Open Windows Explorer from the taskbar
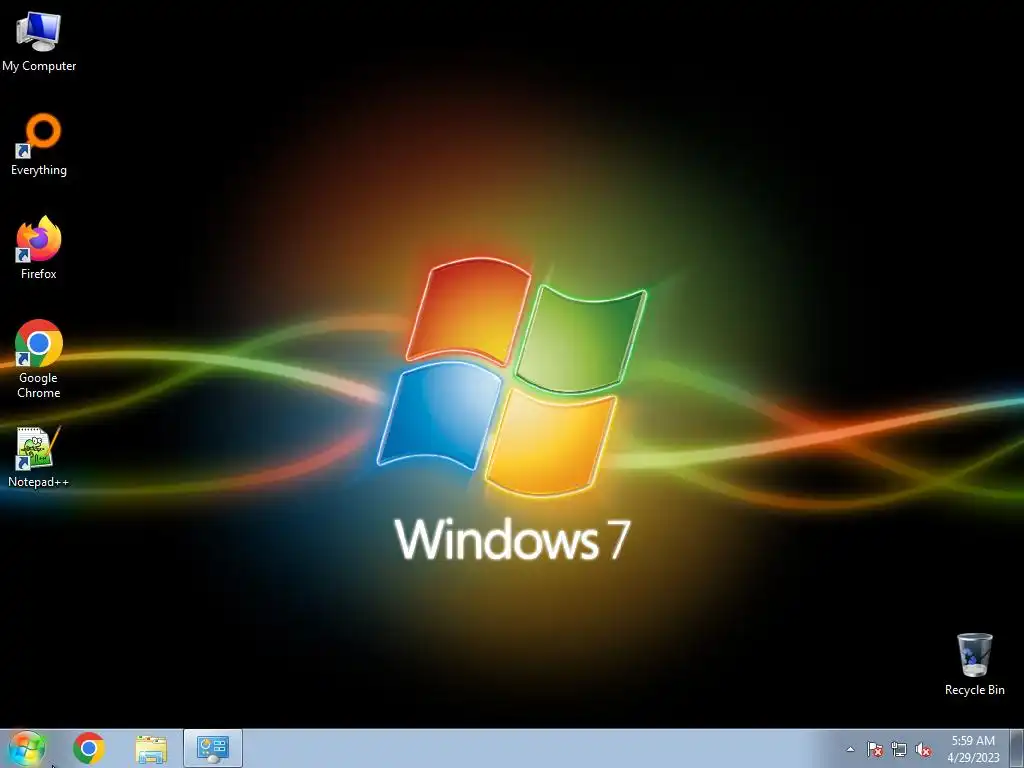Viewport: 1024px width, 768px height. tap(151, 749)
